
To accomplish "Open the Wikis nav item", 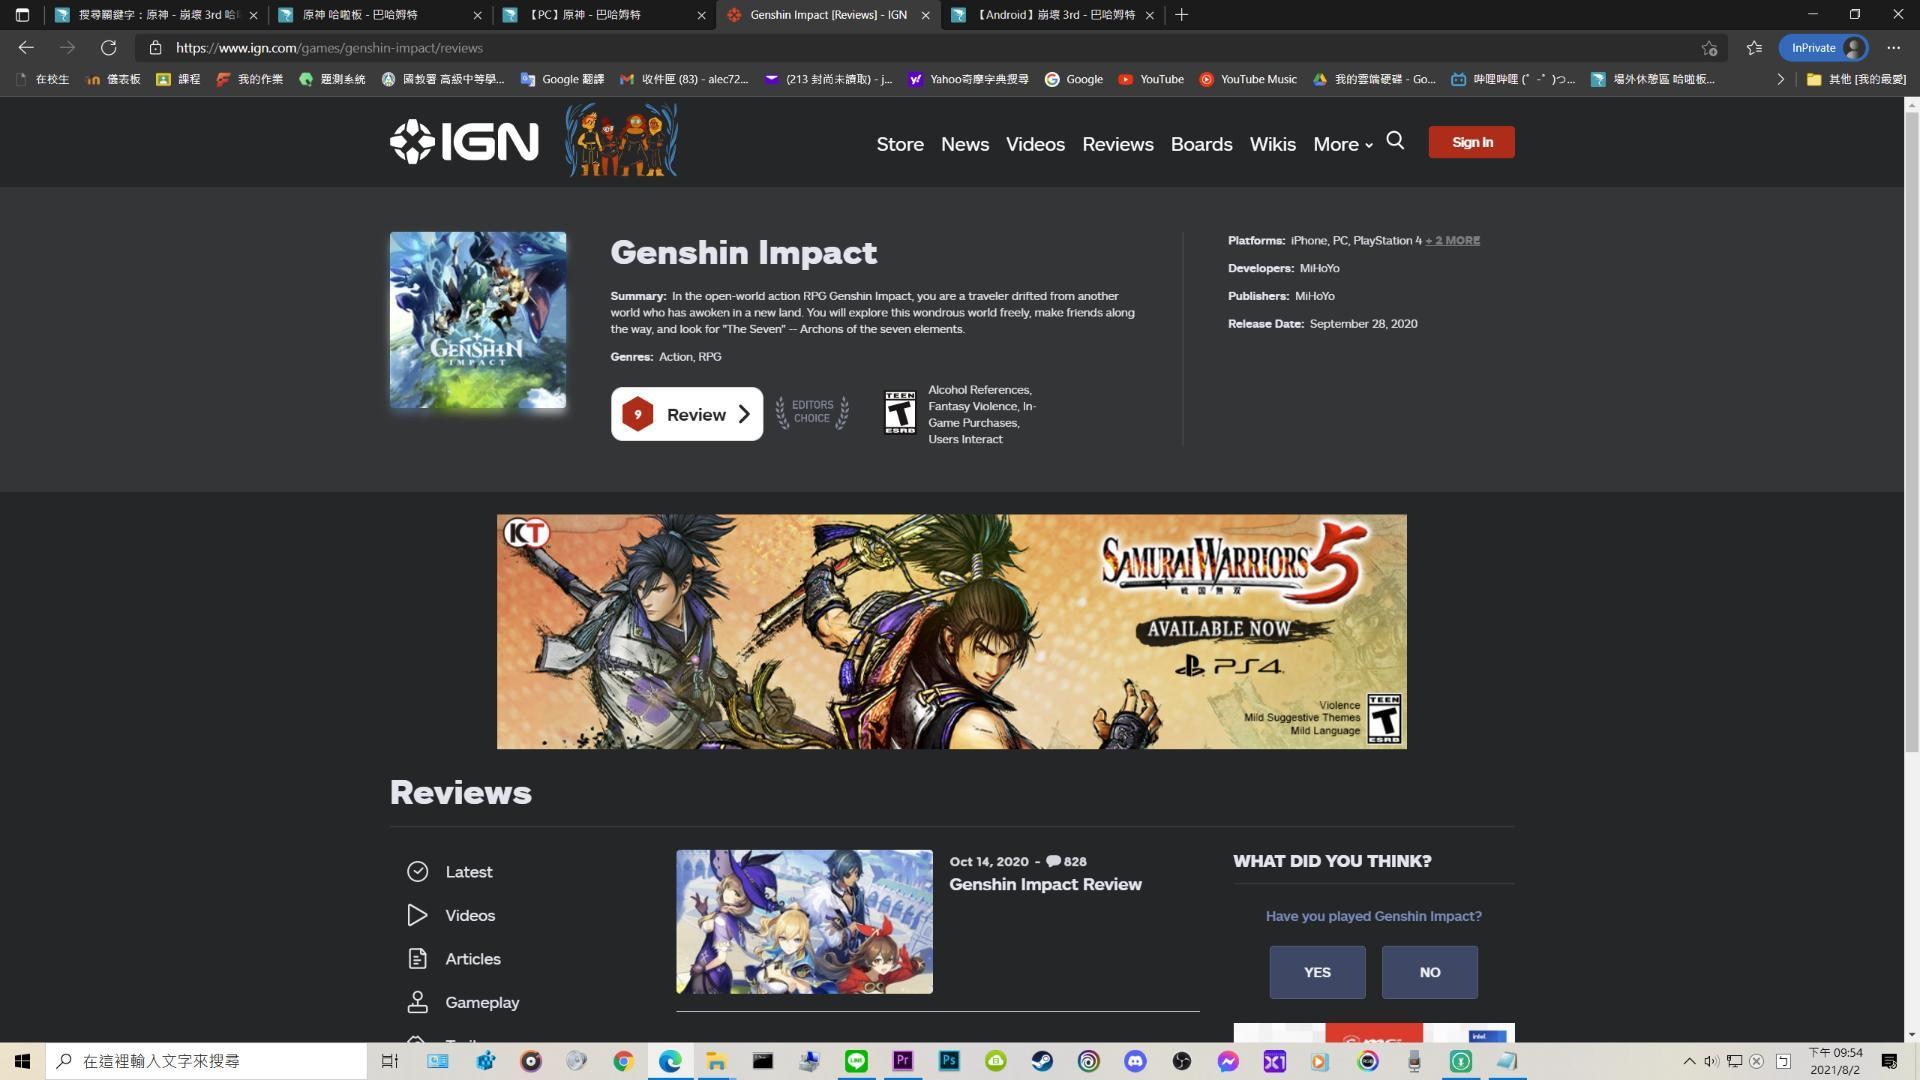I will tap(1272, 144).
